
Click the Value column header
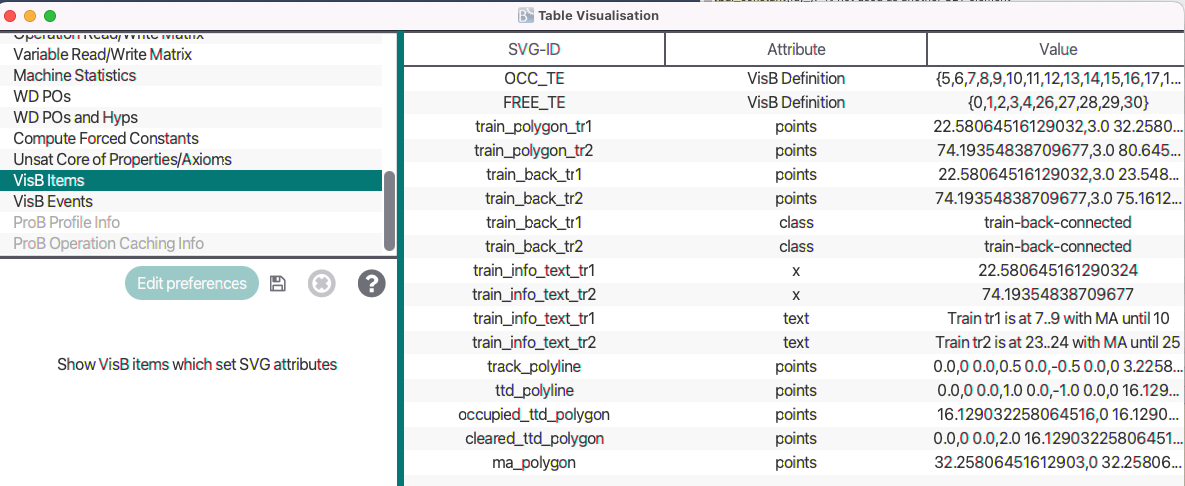point(1057,49)
